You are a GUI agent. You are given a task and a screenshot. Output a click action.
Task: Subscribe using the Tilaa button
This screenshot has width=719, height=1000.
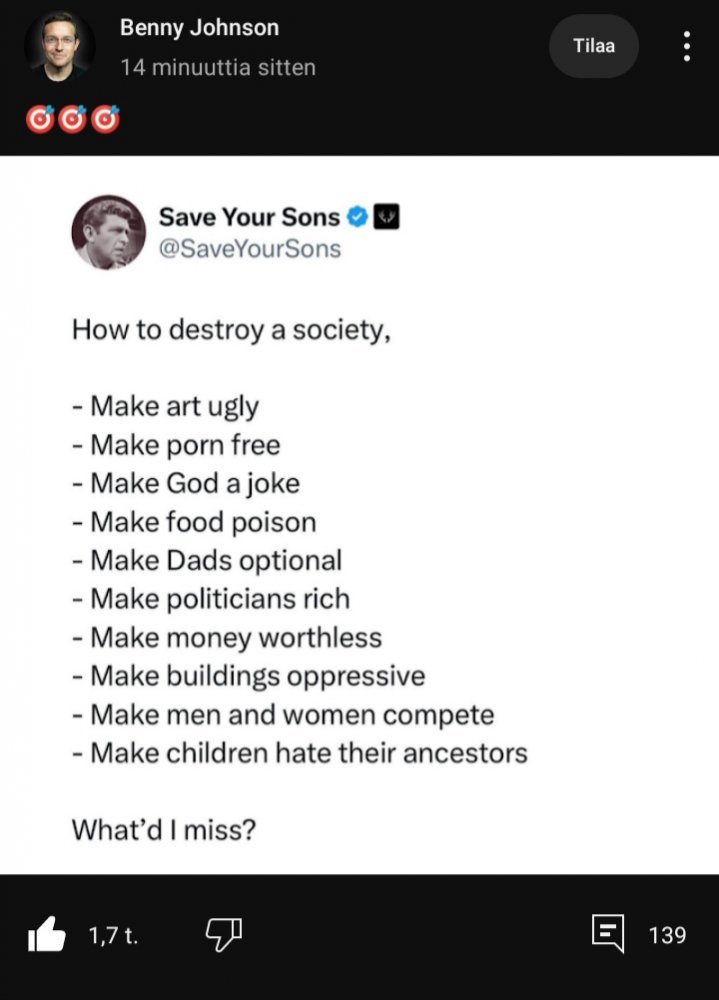click(594, 46)
